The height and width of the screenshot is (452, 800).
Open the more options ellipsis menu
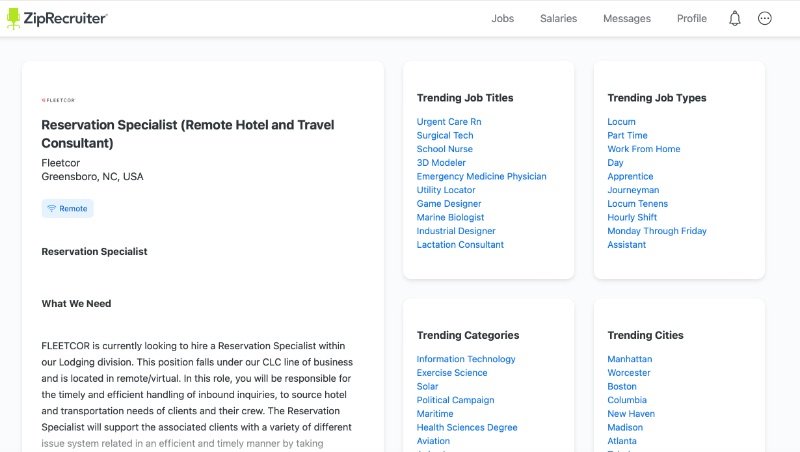coord(764,18)
